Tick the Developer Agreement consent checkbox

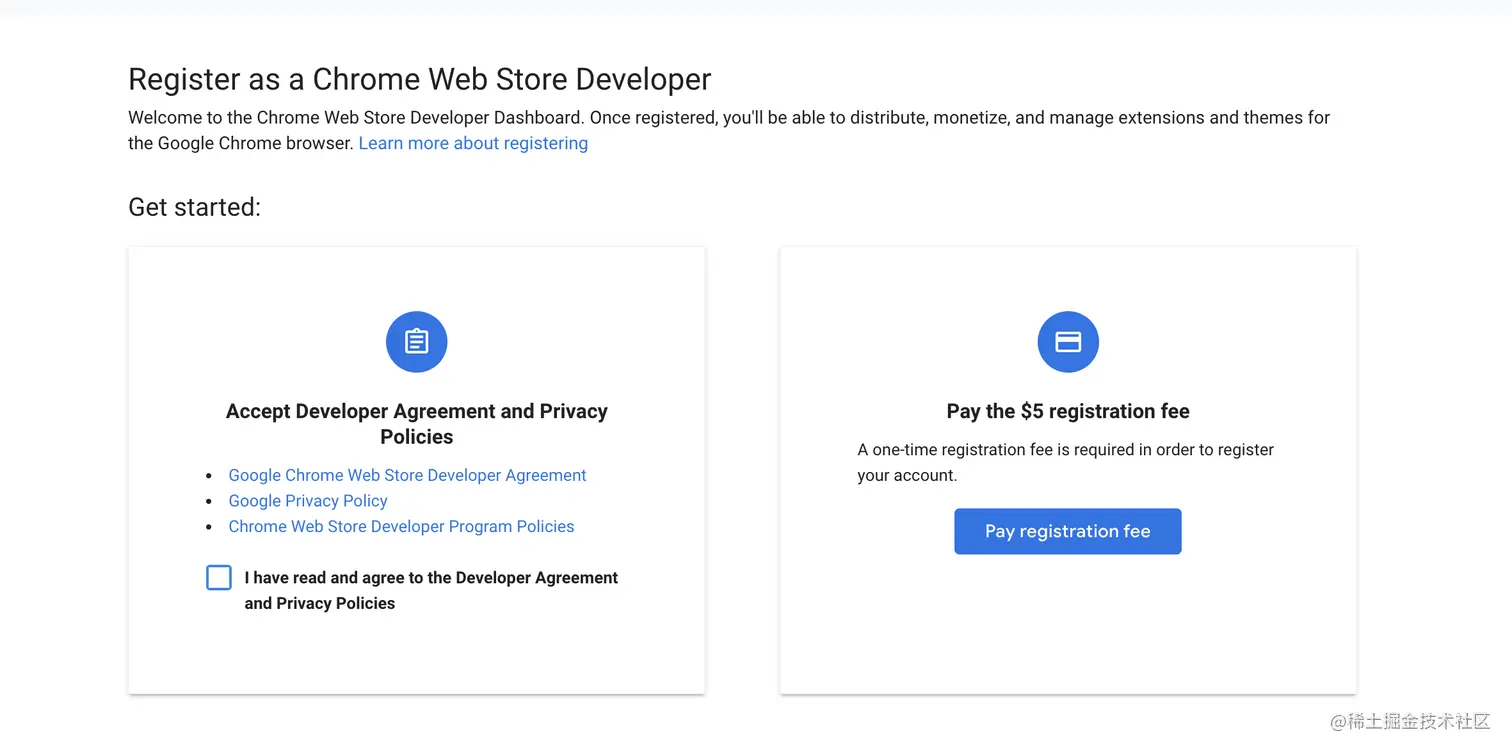tap(219, 577)
